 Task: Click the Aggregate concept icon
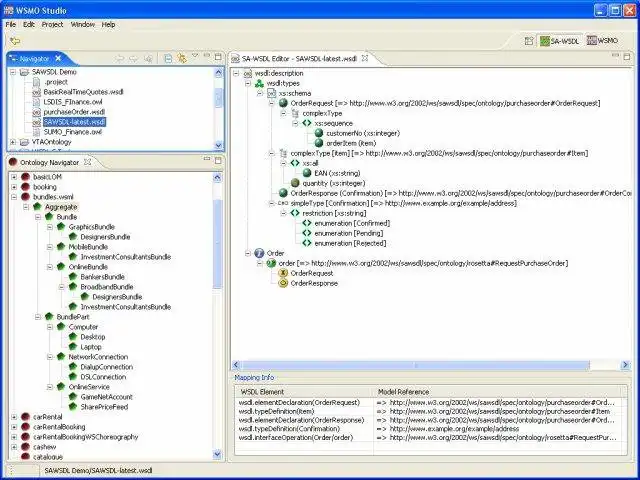coord(38,207)
